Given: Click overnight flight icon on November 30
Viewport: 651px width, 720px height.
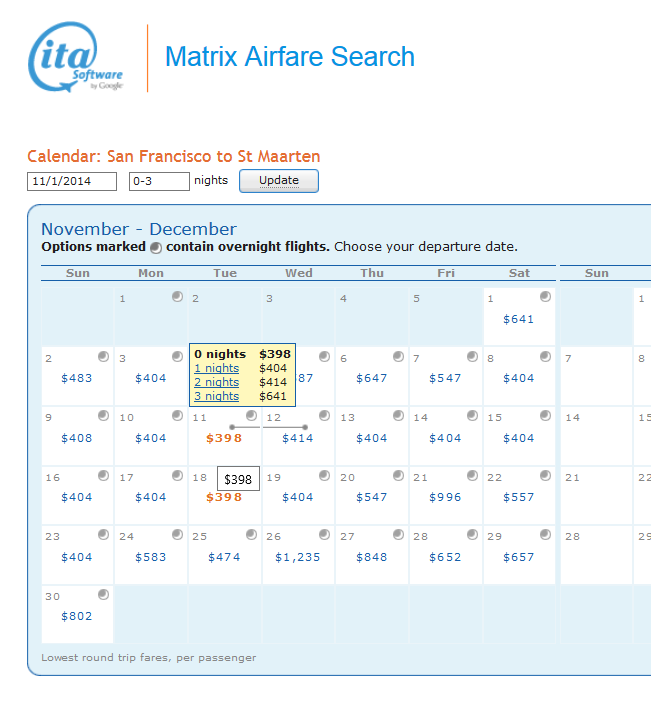Looking at the screenshot, I should [x=103, y=595].
